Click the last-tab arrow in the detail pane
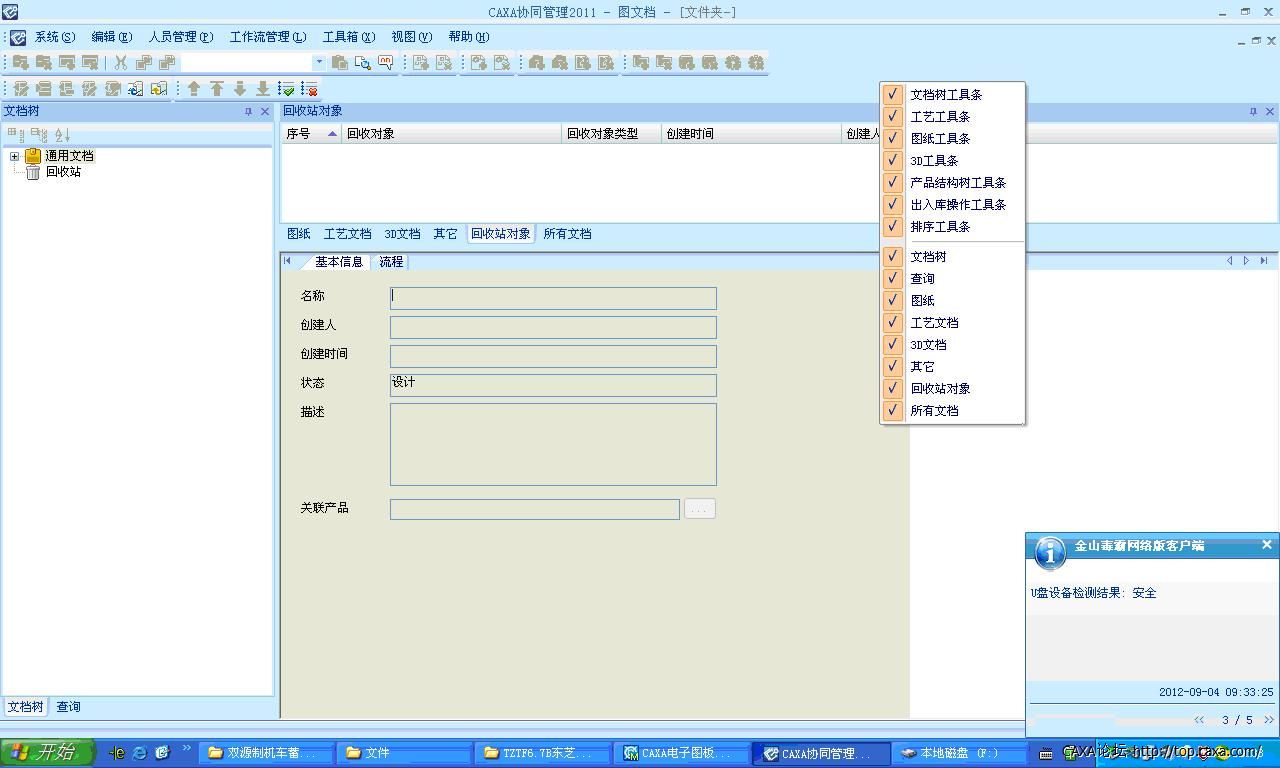 pyautogui.click(x=1264, y=261)
